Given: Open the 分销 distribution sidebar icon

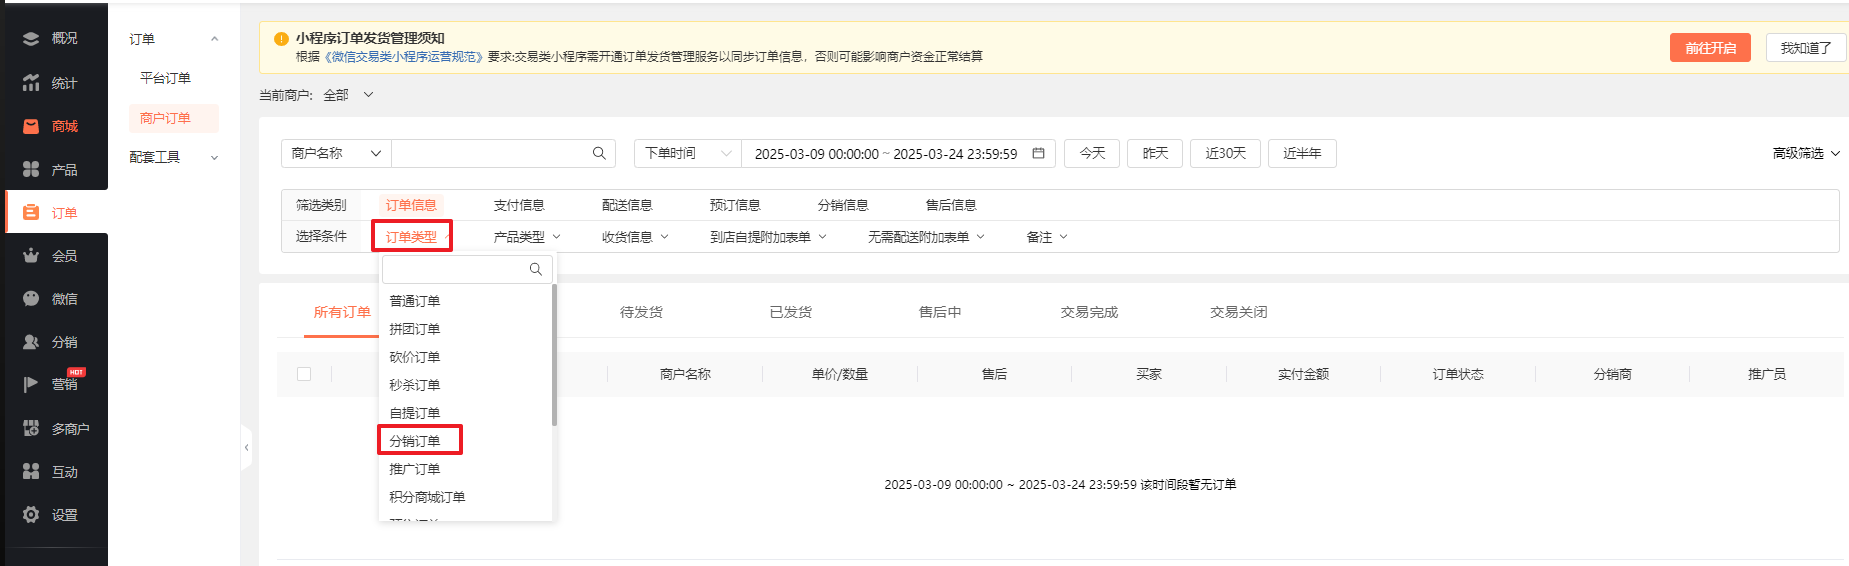Looking at the screenshot, I should [x=31, y=341].
